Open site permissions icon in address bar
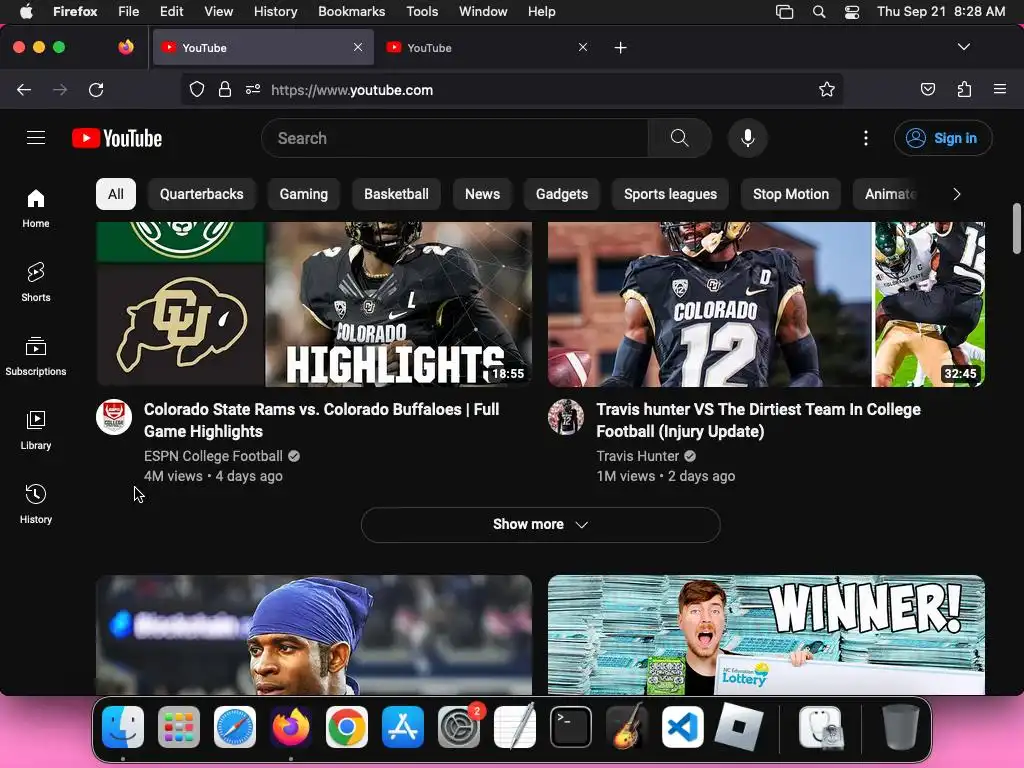 (253, 89)
